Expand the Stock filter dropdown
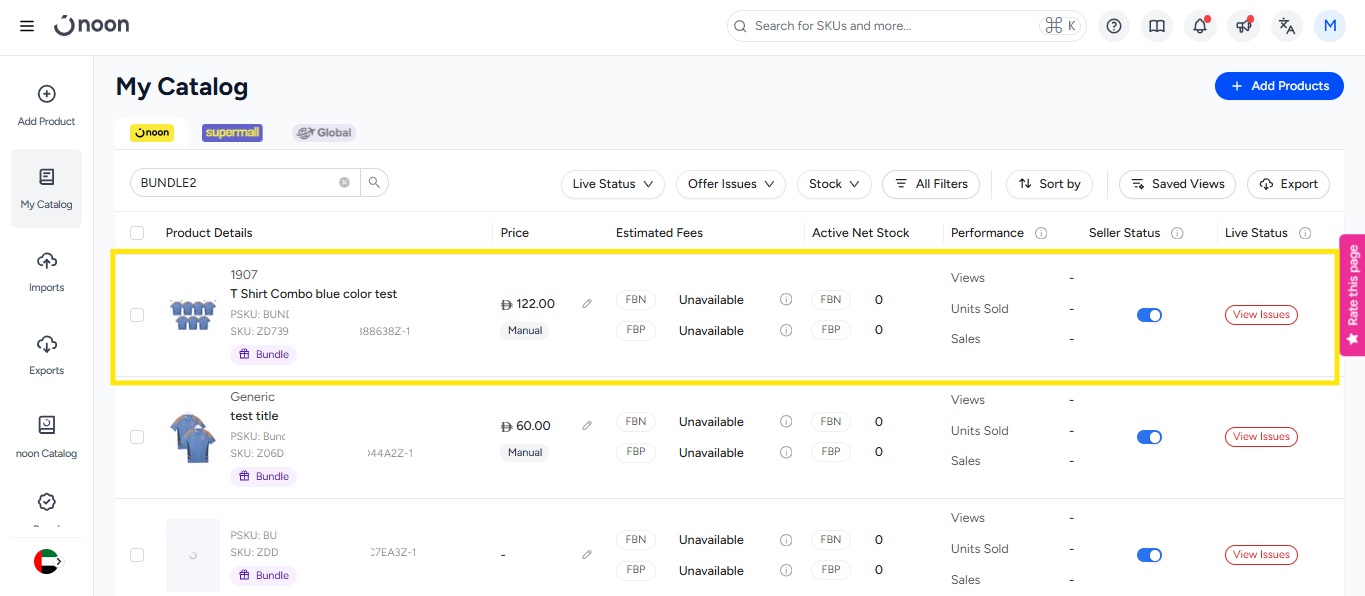This screenshot has height=596, width=1365. pyautogui.click(x=834, y=184)
